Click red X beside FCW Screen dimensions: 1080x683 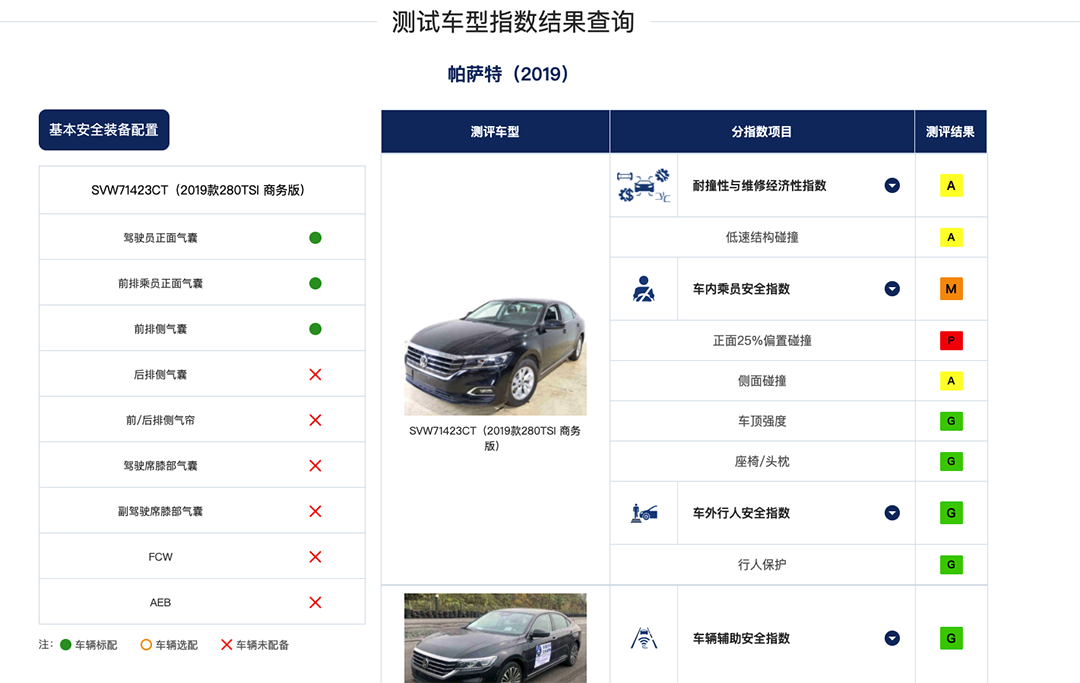[x=315, y=557]
